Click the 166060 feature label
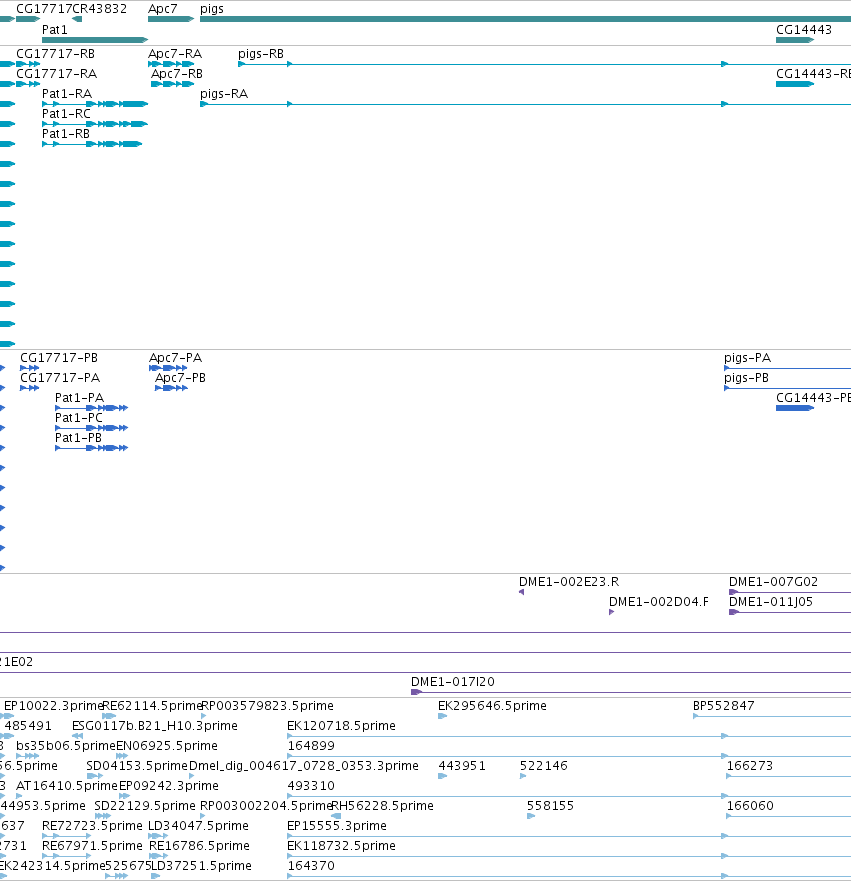The height and width of the screenshot is (881, 851). coord(750,806)
